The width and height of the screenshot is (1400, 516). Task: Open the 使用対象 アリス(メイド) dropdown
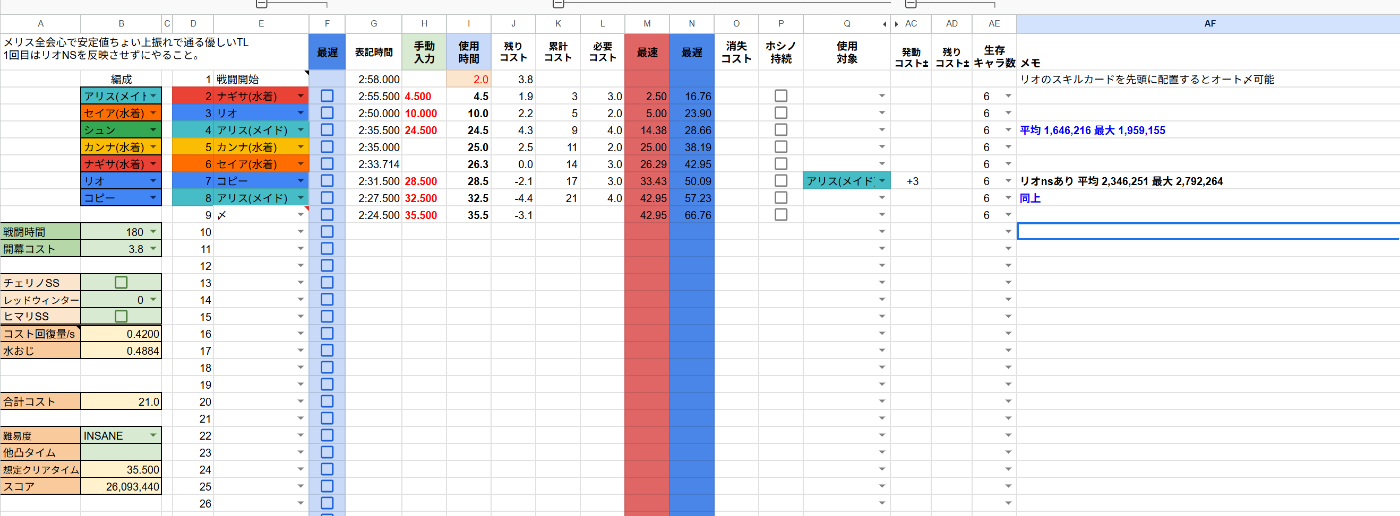click(x=882, y=181)
